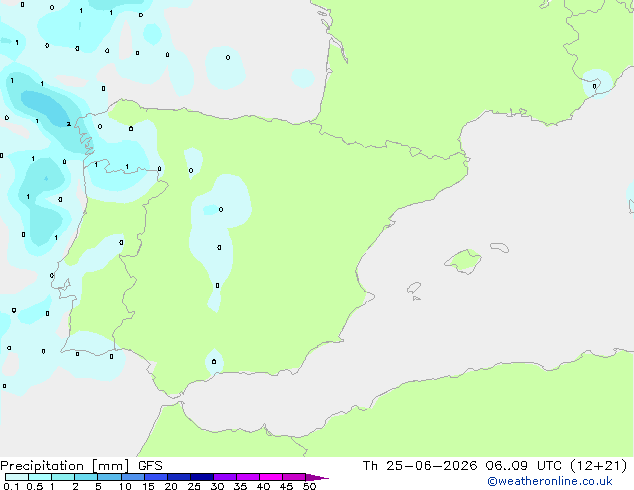
Task: Click the Mallorca island on the map
Action: [x=464, y=261]
